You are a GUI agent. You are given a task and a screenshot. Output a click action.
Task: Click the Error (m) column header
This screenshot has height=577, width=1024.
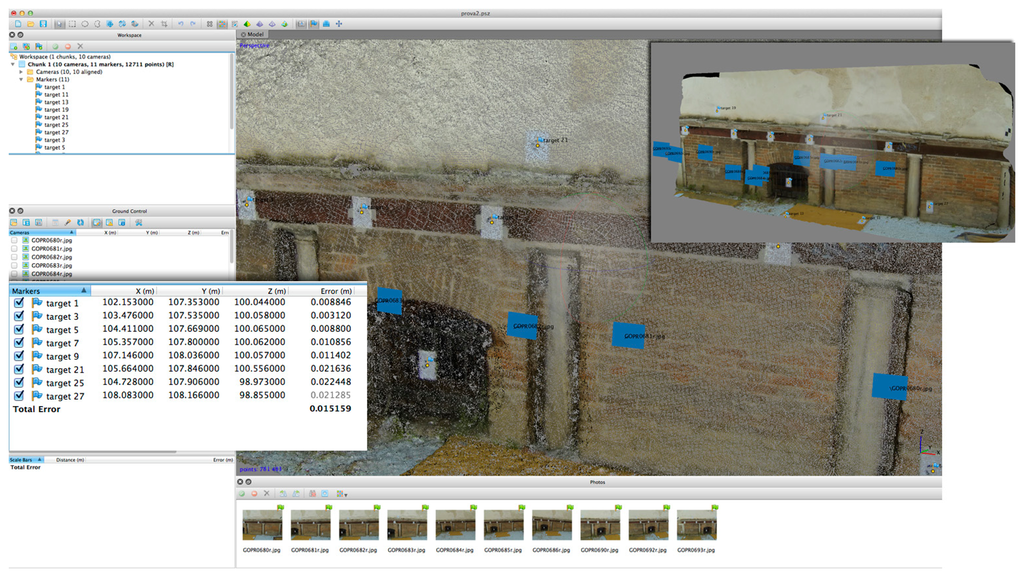329,290
